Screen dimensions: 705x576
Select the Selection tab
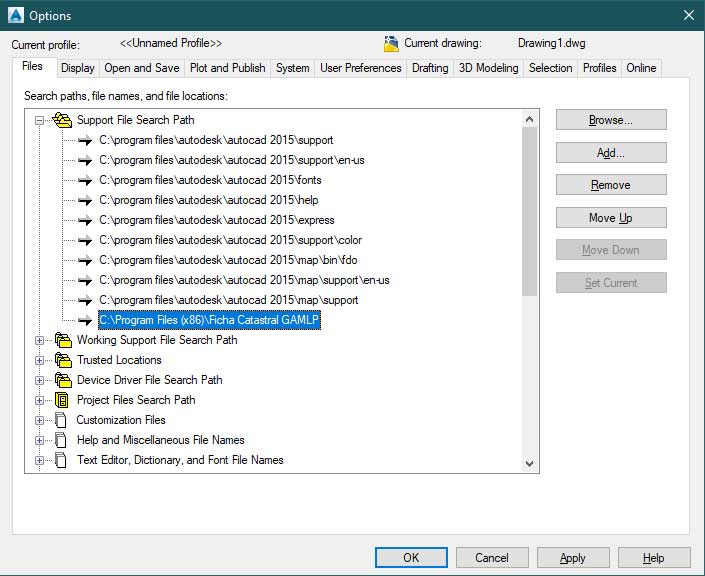(550, 68)
